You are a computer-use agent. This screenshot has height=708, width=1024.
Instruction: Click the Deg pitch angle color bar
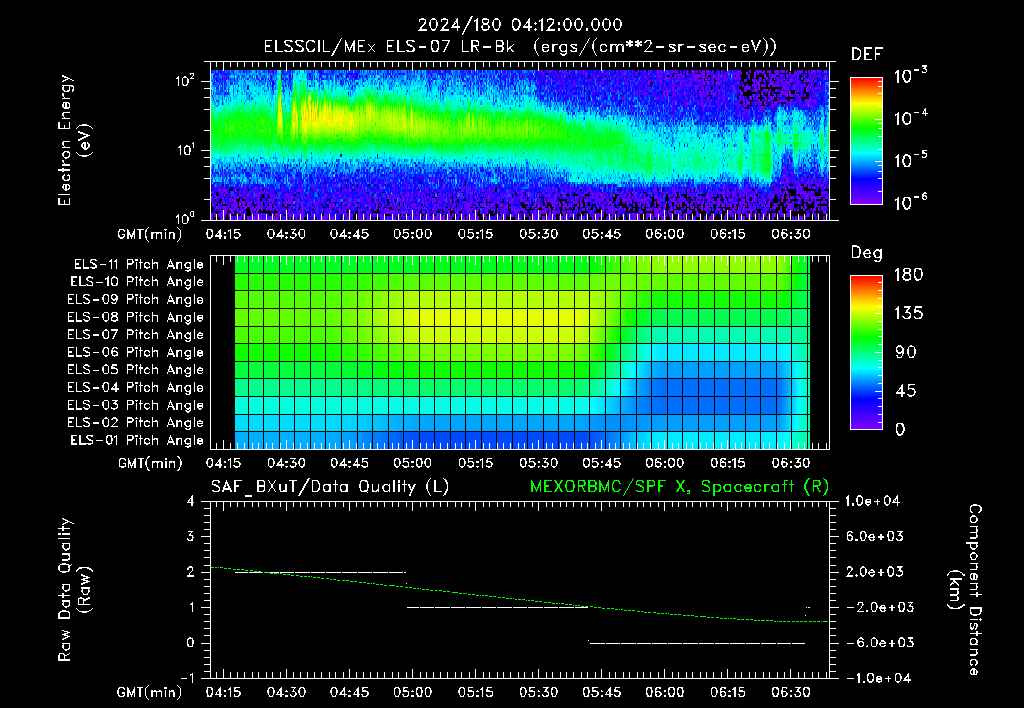click(x=867, y=352)
